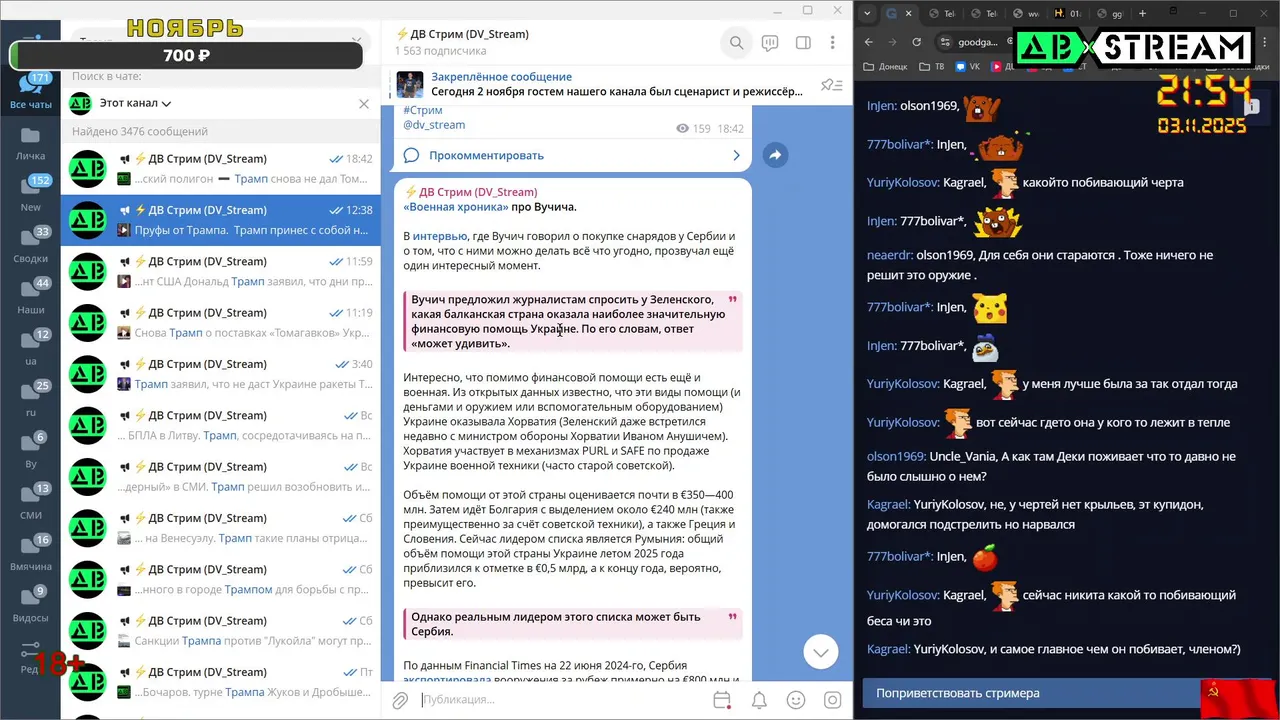Click the round camera video-message icon
Viewport: 1280px width, 720px height.
(x=832, y=700)
